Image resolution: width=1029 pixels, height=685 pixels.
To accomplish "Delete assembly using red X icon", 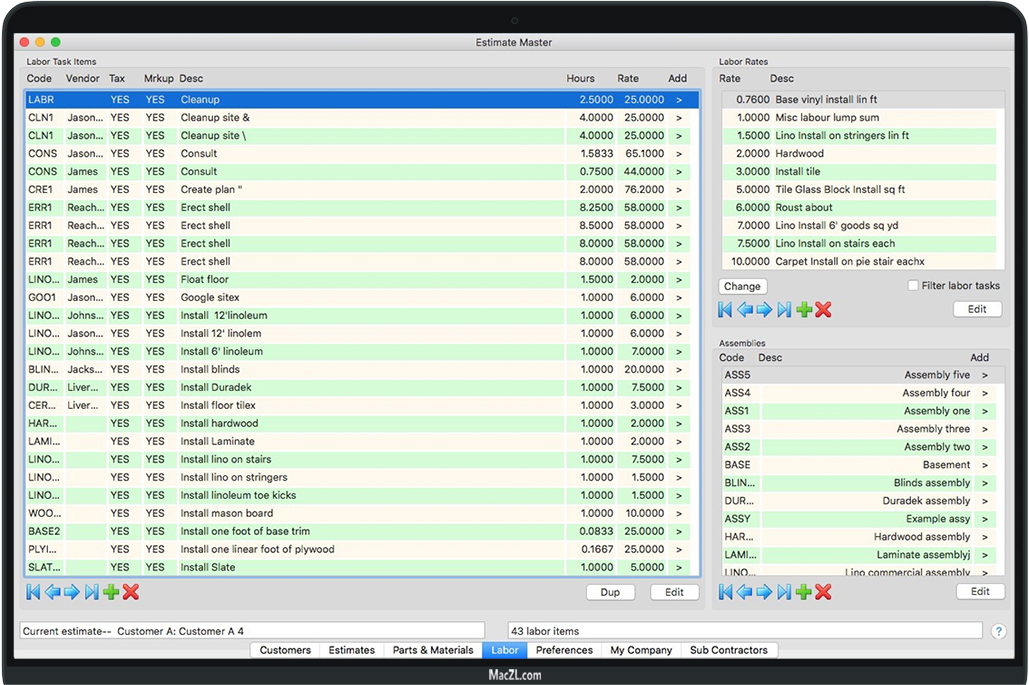I will point(823,592).
